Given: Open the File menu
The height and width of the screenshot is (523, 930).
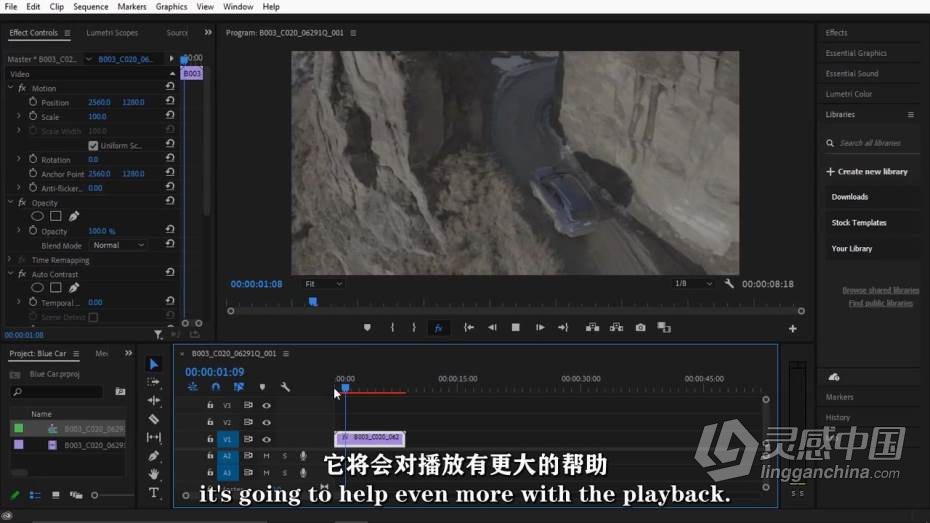Looking at the screenshot, I should 11,7.
